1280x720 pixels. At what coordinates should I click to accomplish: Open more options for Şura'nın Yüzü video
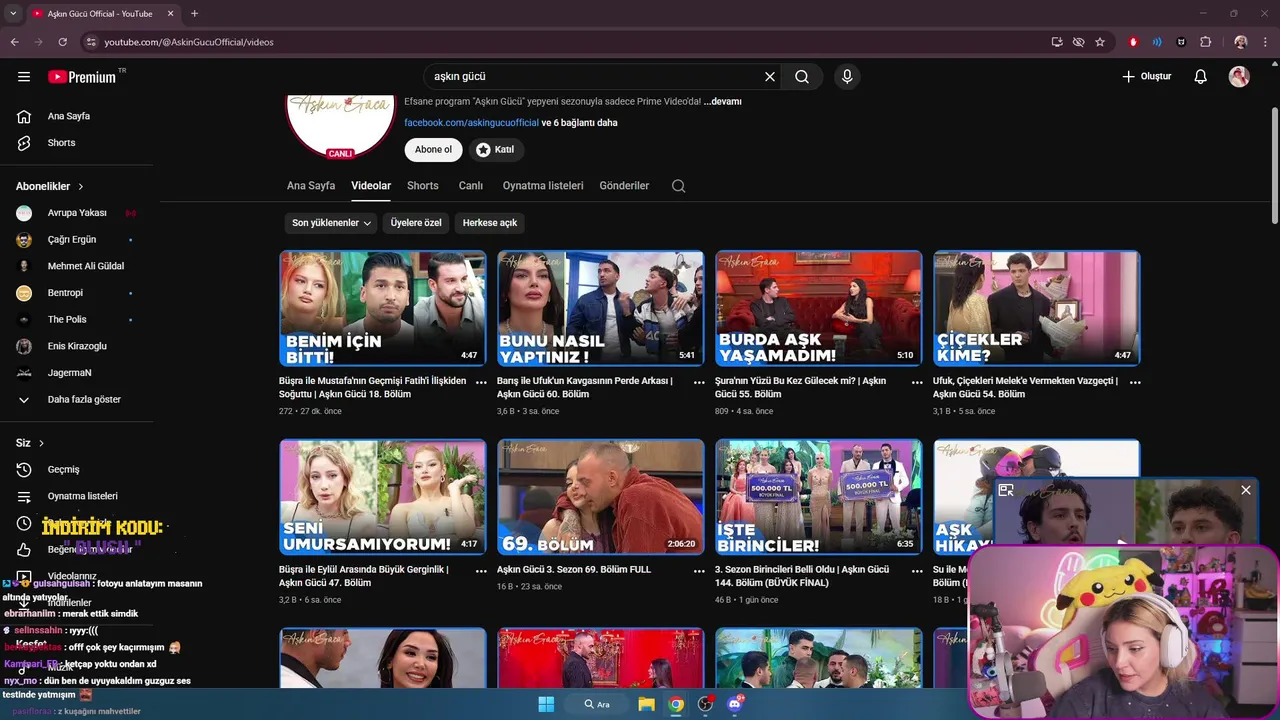point(917,382)
